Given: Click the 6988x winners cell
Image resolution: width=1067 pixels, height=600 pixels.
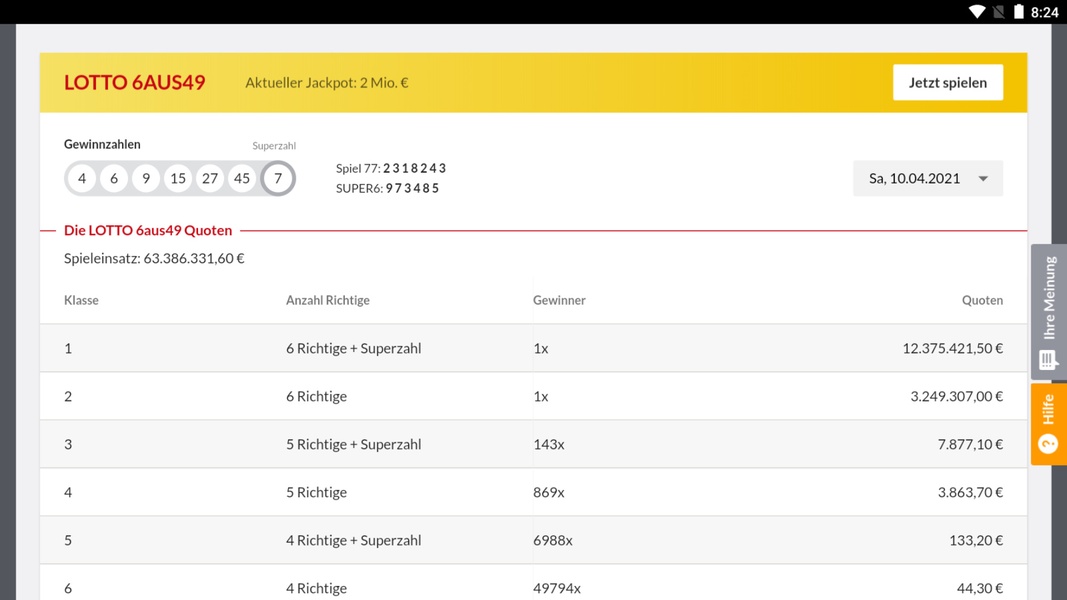Looking at the screenshot, I should tap(553, 540).
